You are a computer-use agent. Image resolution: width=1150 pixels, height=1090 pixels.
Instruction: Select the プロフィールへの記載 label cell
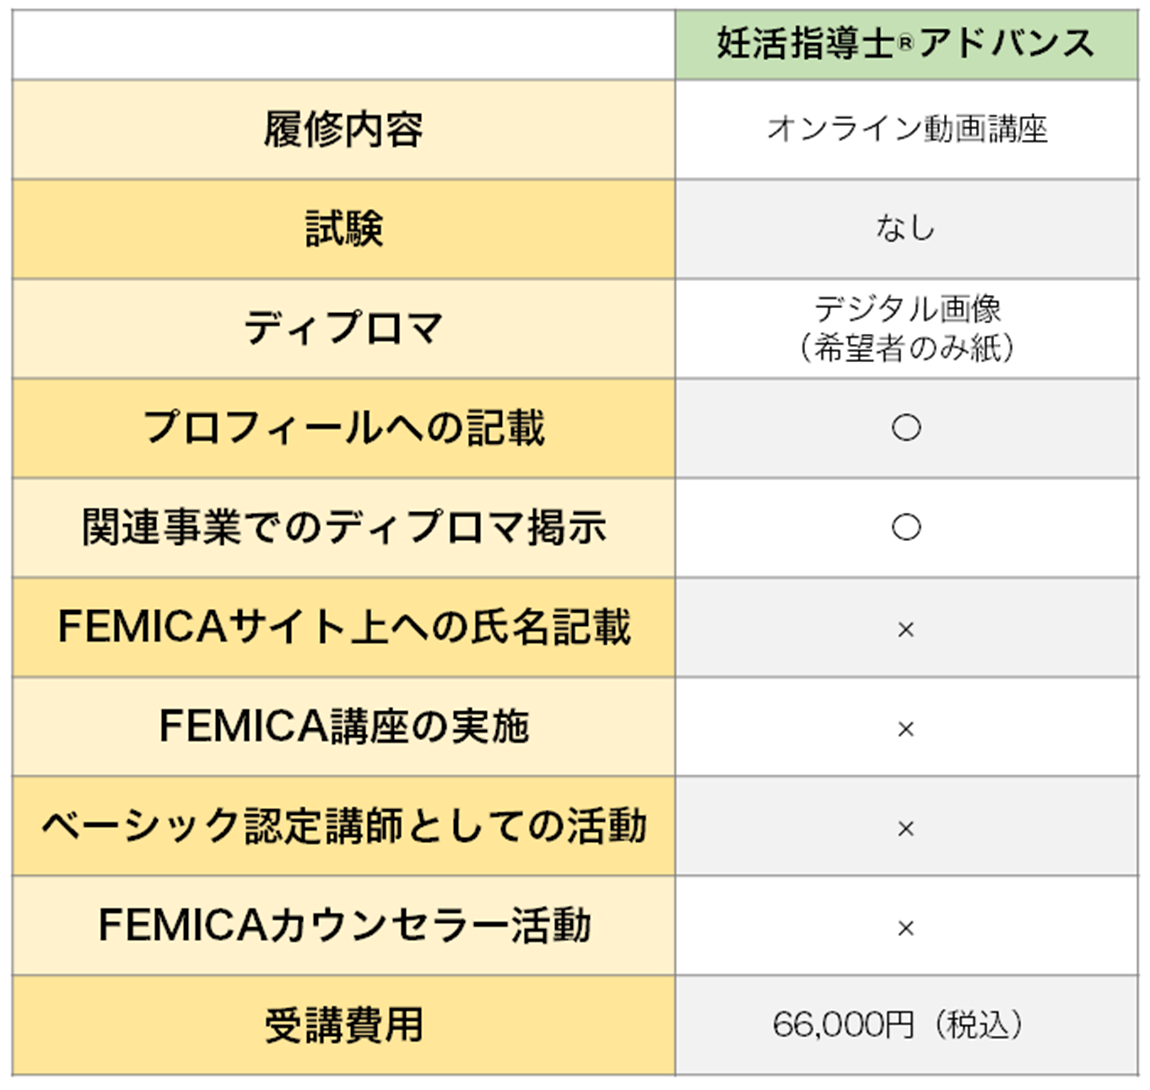click(343, 428)
